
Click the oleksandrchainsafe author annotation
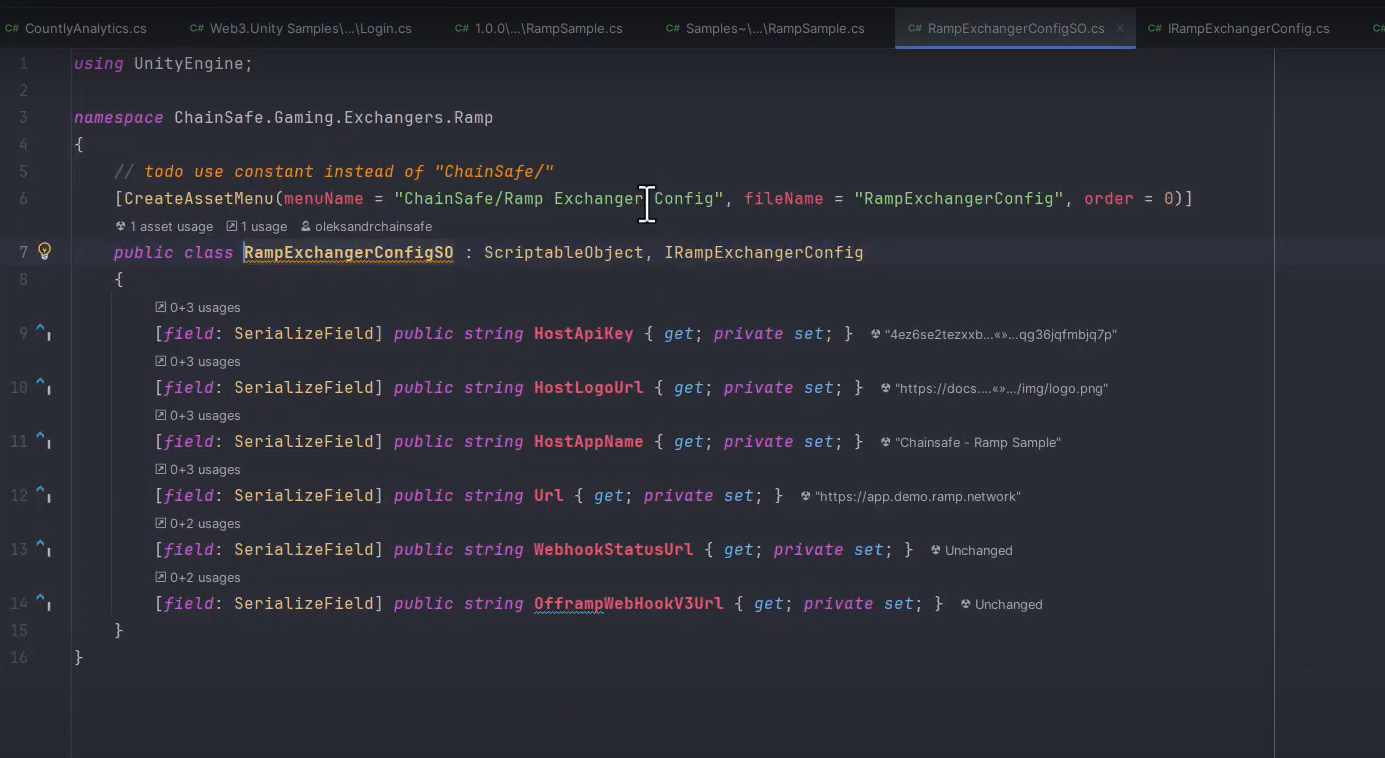click(373, 226)
